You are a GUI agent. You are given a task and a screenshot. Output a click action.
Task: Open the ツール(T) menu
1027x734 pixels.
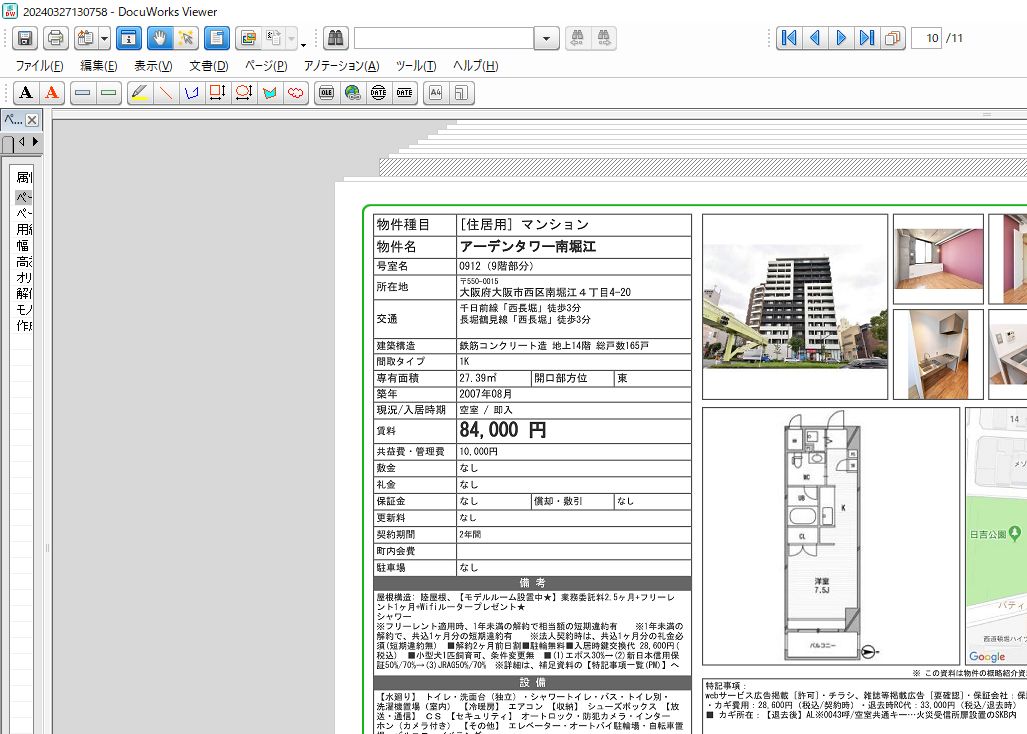point(416,65)
